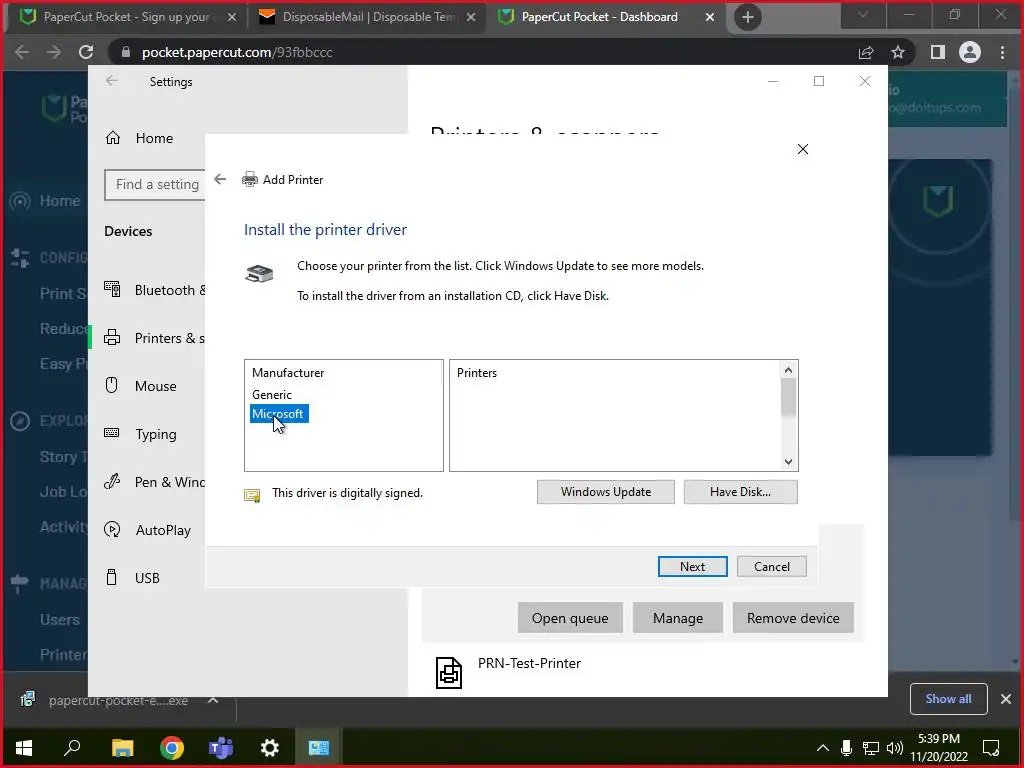Reload the PaperCut page
Screen dimensions: 1024x768
pos(86,52)
